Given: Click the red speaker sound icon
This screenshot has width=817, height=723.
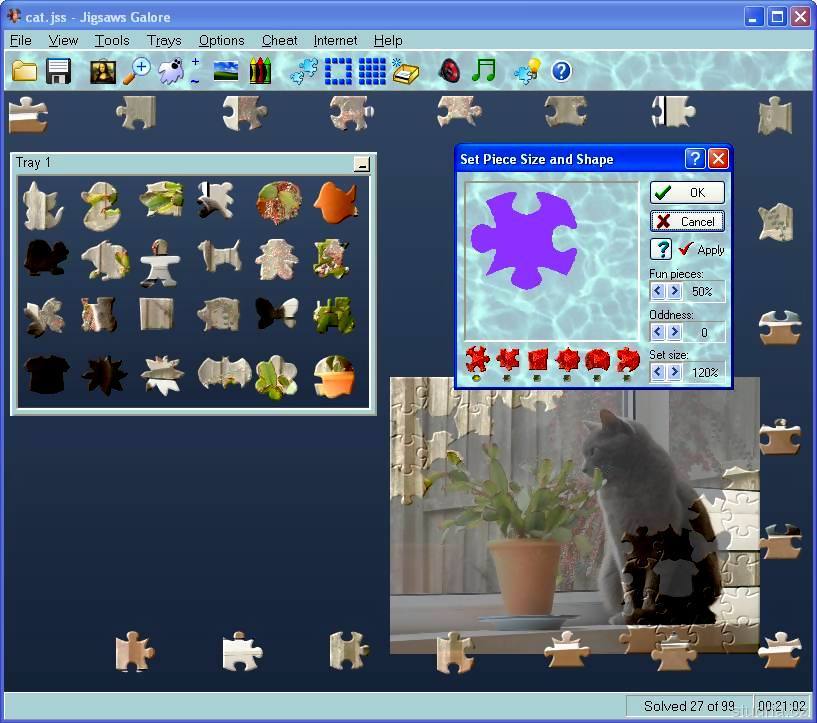Looking at the screenshot, I should coord(449,71).
